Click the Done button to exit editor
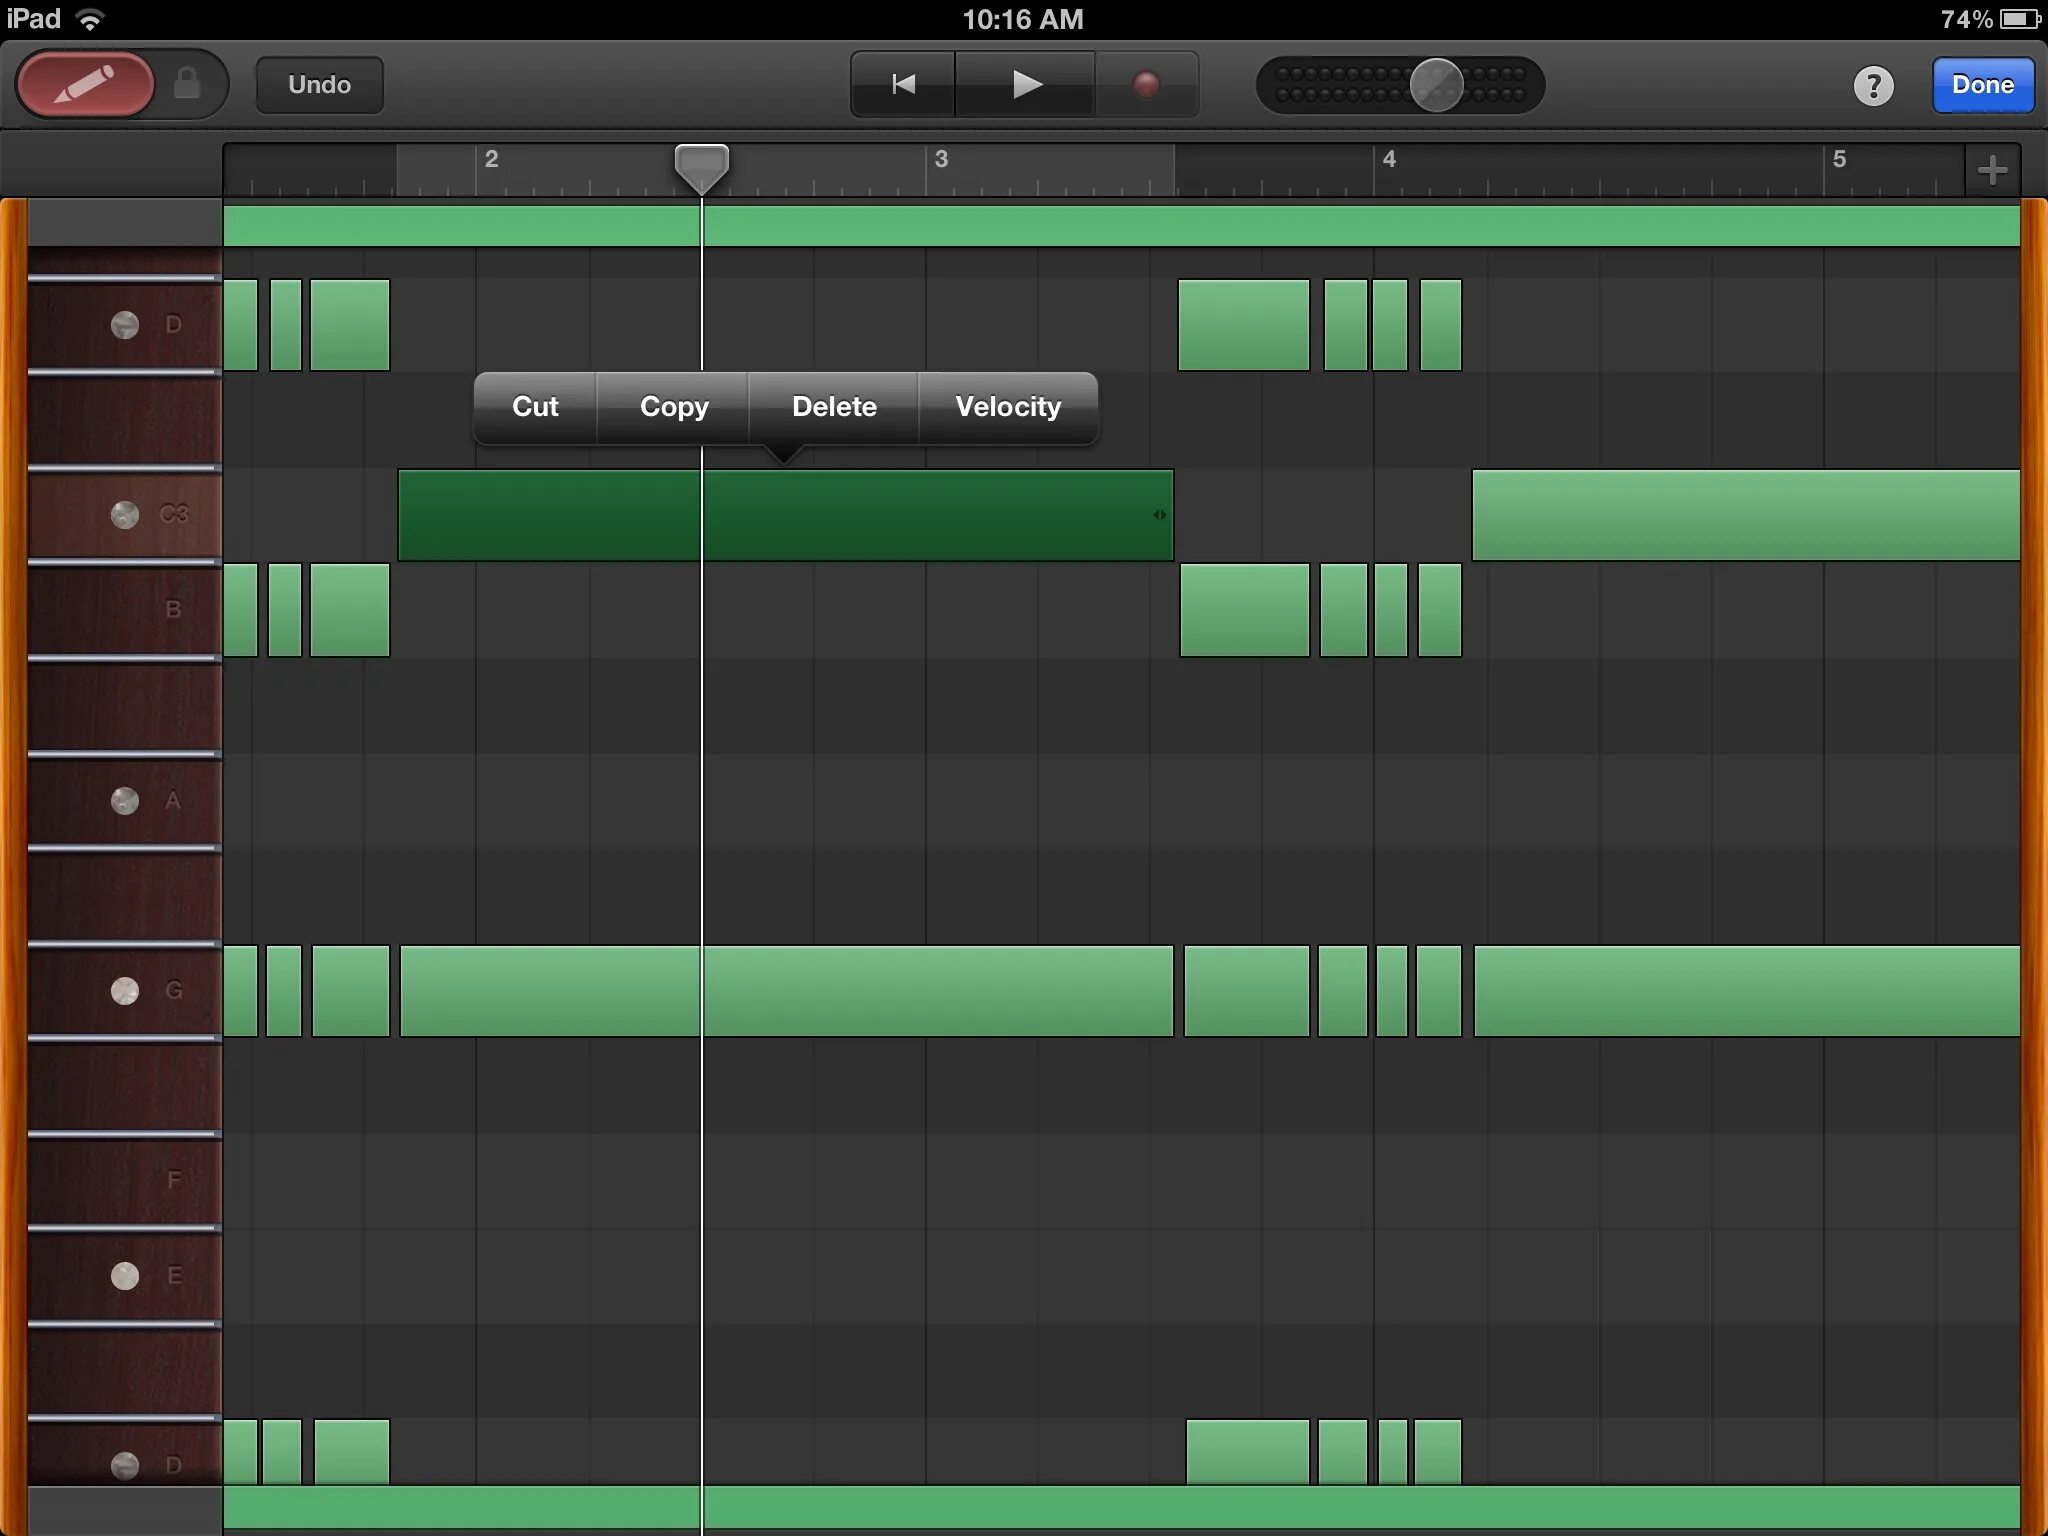This screenshot has height=1536, width=2048. pos(1980,84)
